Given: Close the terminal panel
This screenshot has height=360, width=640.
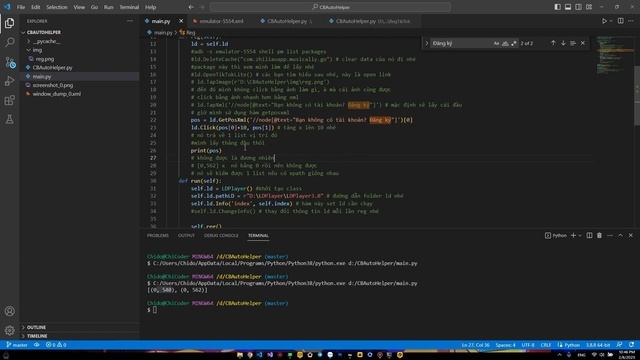Looking at the screenshot, I should (631, 236).
